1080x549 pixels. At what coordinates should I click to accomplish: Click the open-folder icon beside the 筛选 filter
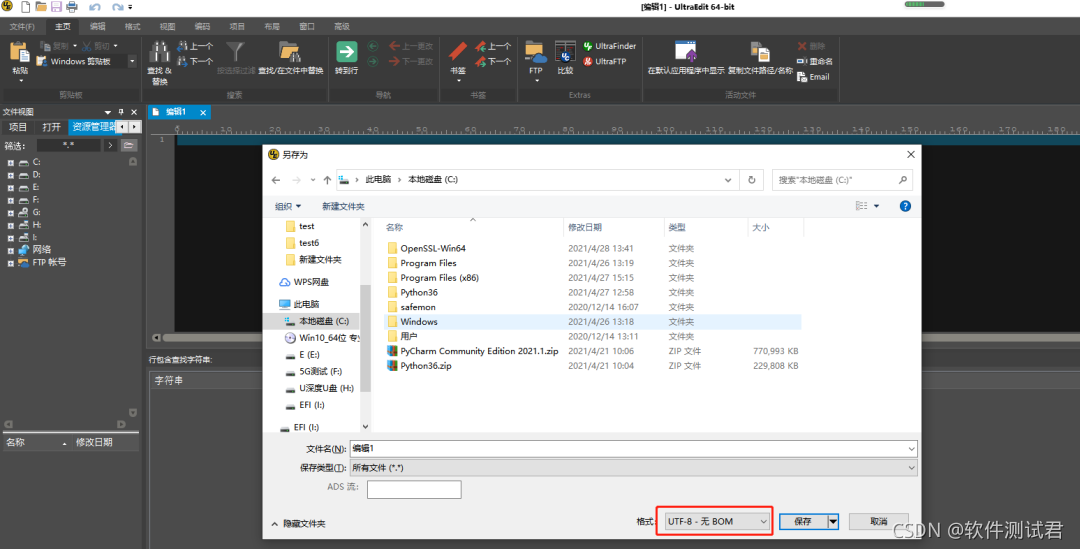click(x=128, y=145)
